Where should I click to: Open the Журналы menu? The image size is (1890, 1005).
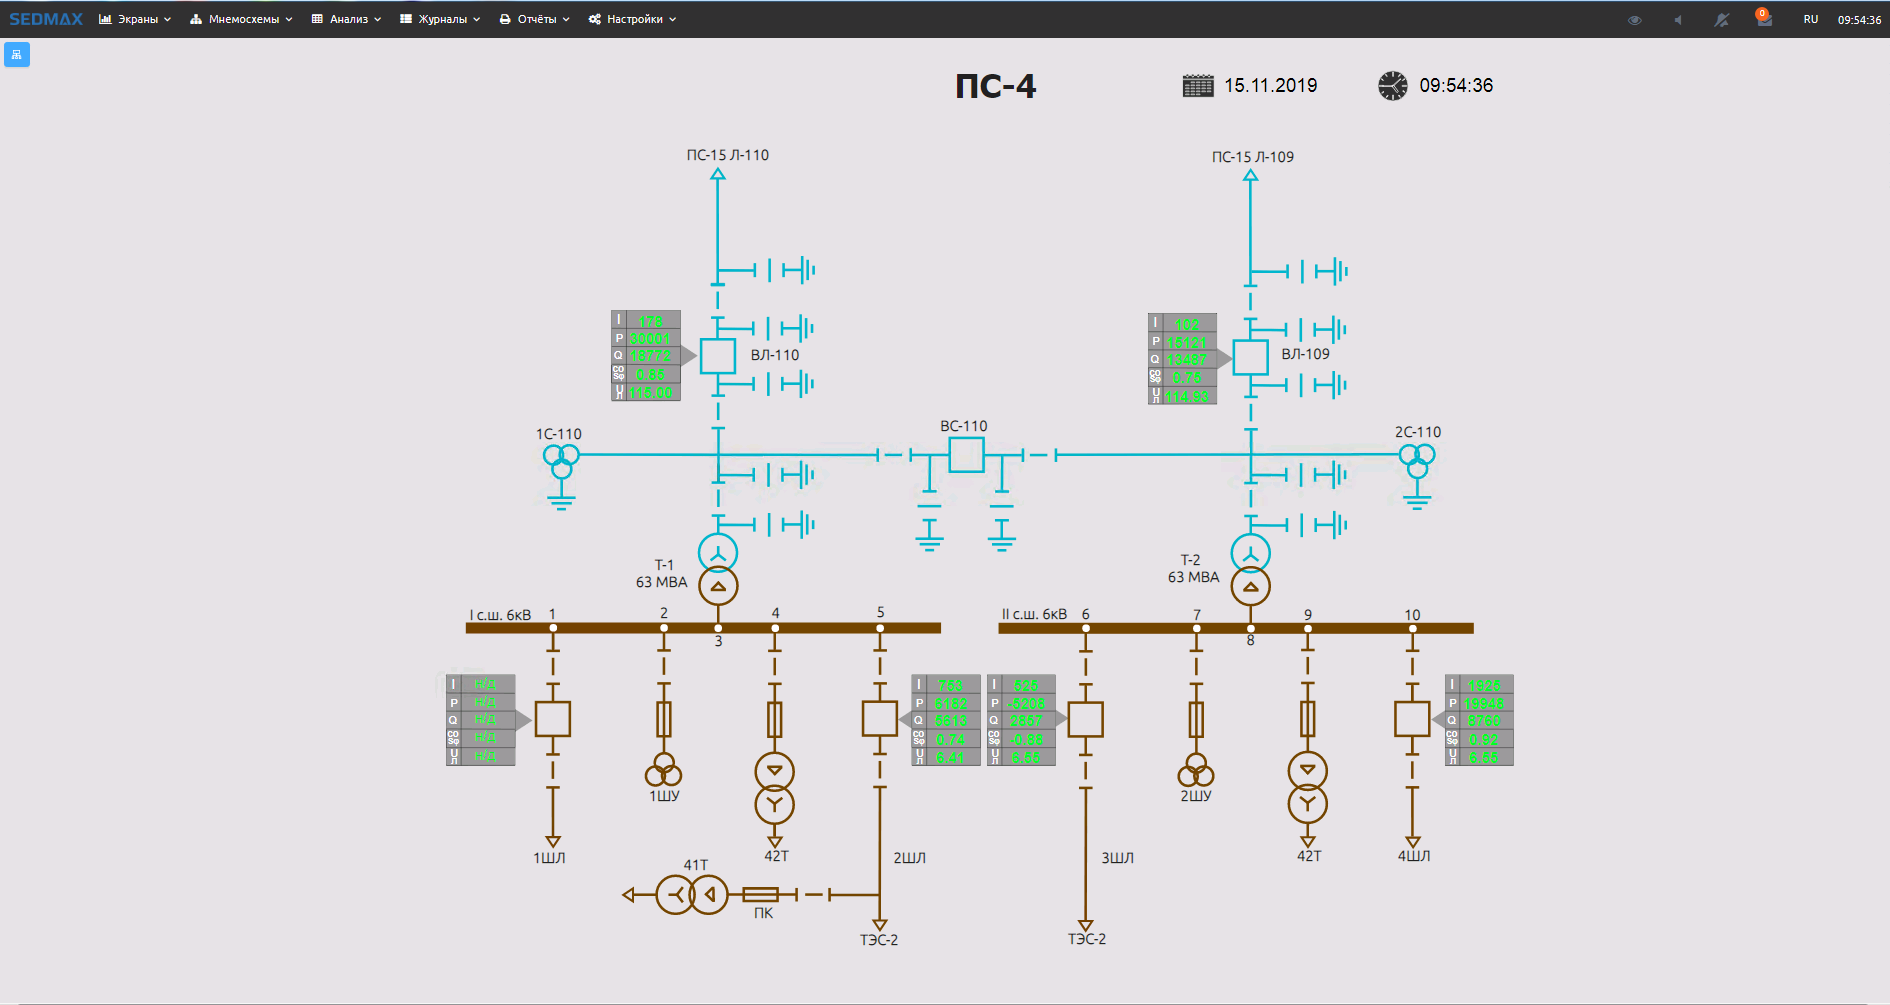[440, 19]
